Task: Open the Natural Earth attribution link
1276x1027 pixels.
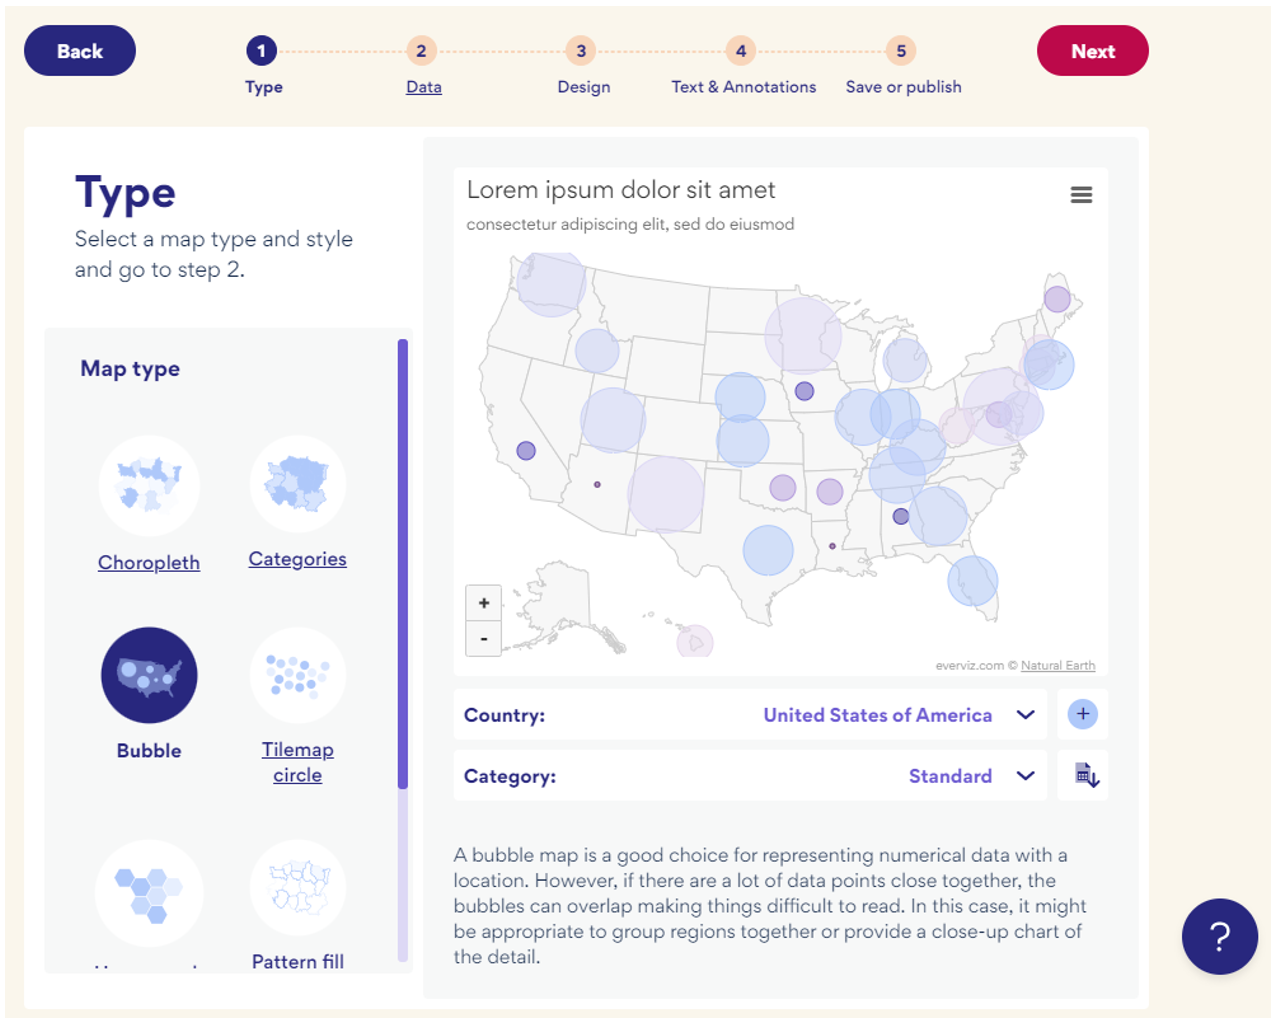Action: point(1058,665)
